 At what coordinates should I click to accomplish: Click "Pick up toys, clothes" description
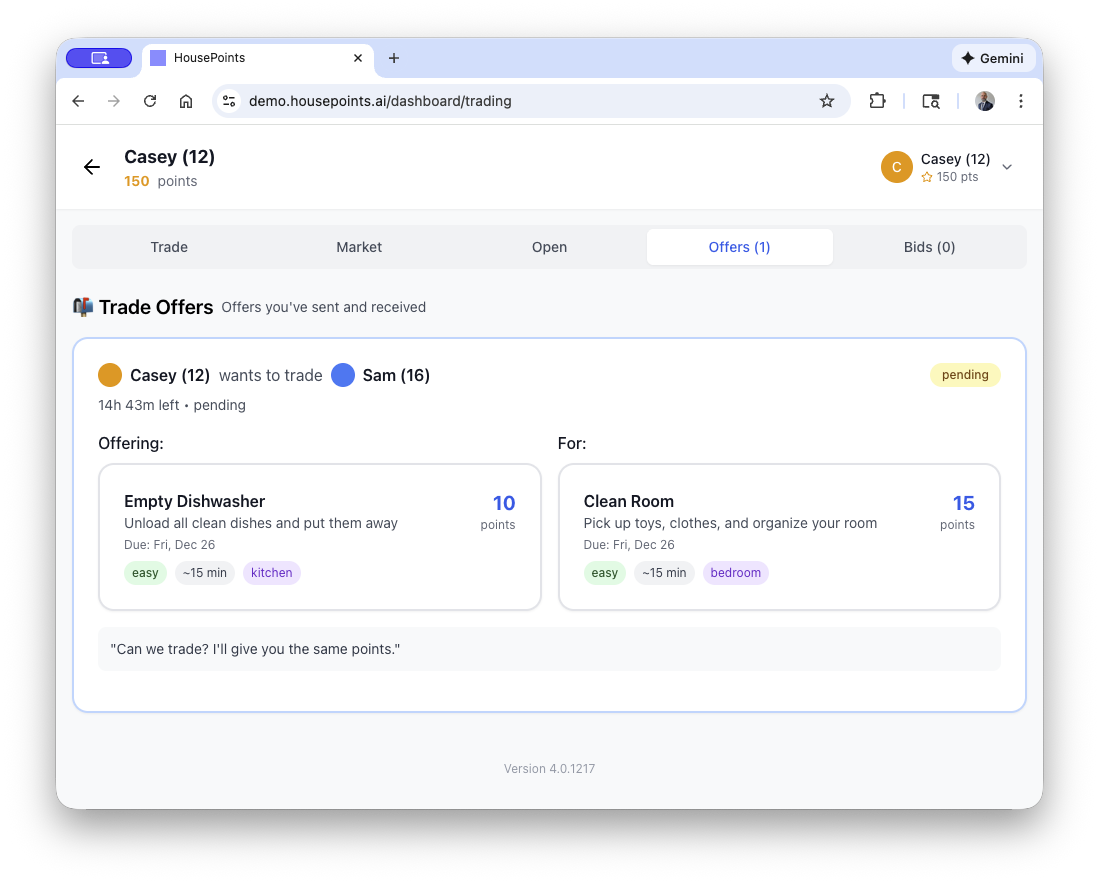730,523
